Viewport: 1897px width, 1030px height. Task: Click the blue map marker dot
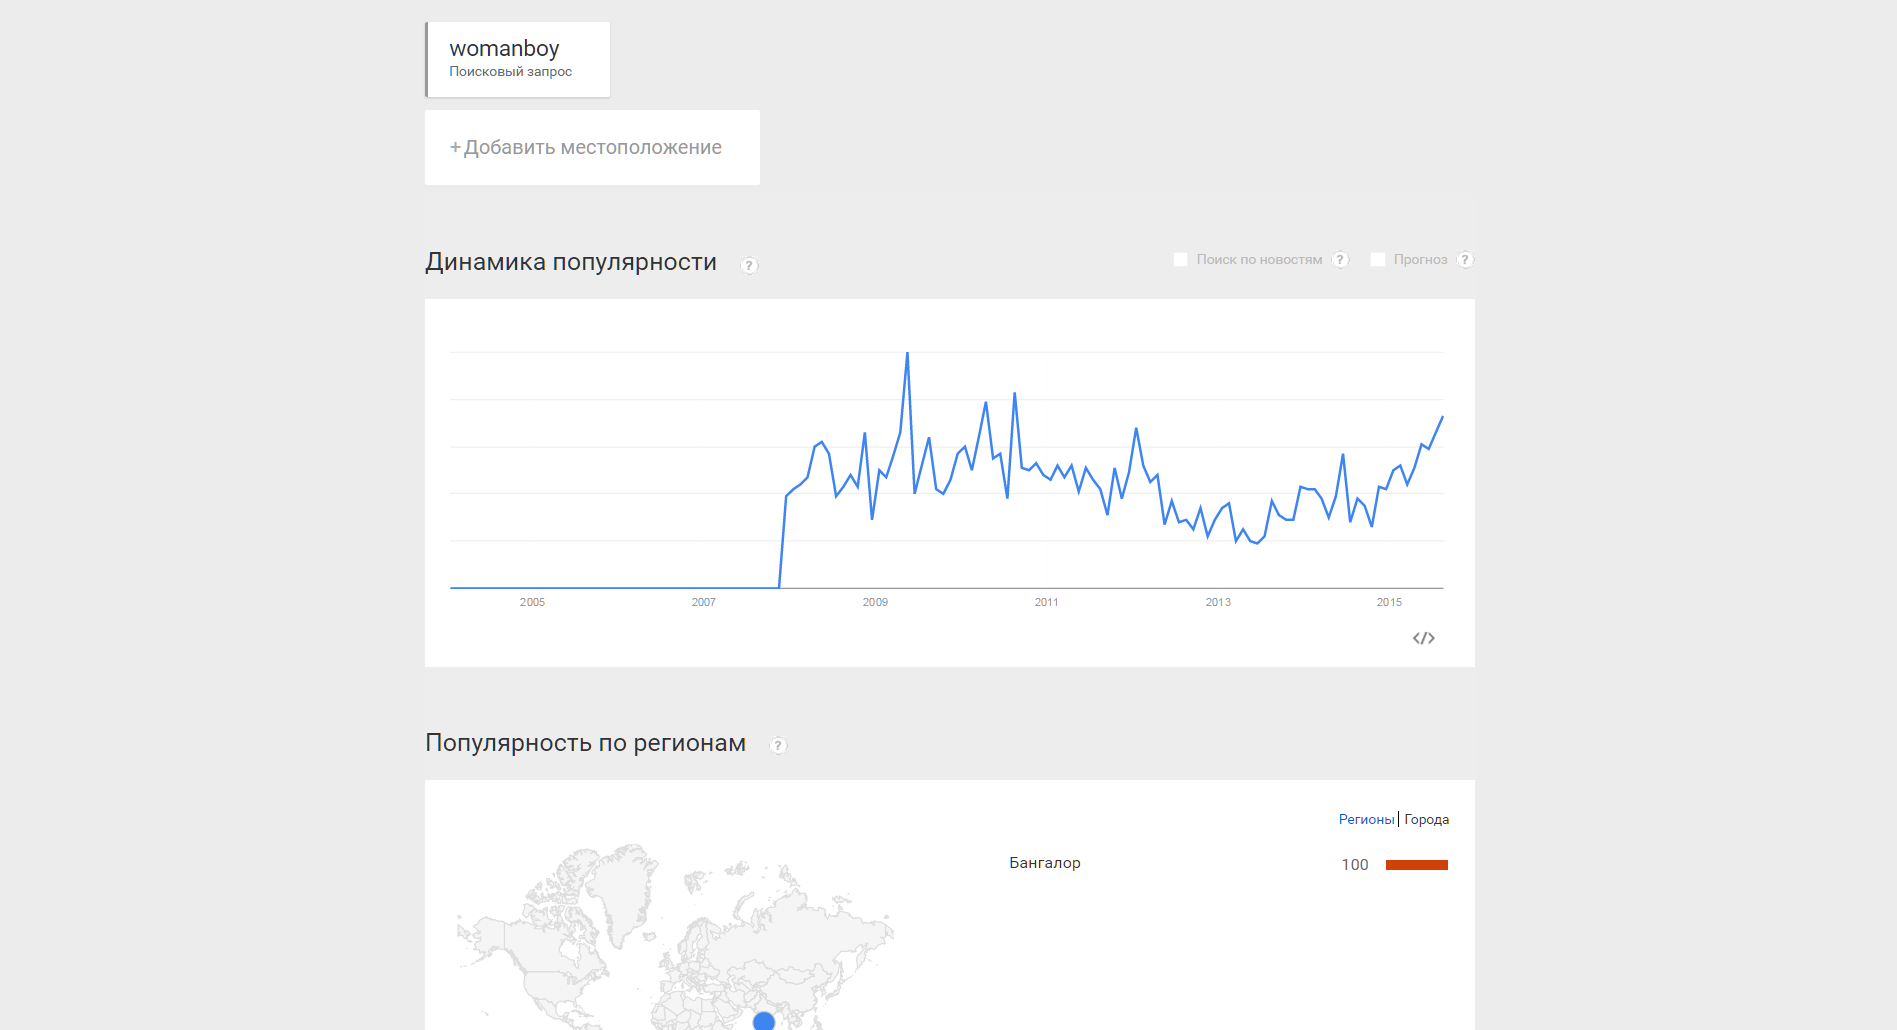(x=764, y=1021)
